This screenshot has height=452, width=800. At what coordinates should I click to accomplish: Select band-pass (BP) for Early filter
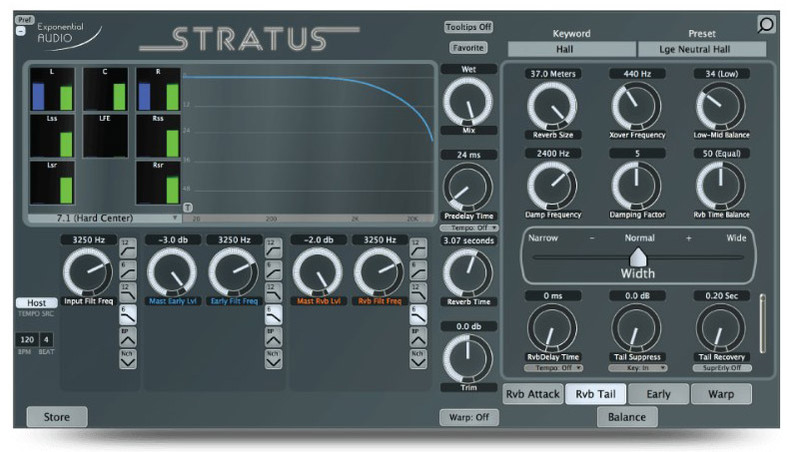pyautogui.click(x=273, y=337)
